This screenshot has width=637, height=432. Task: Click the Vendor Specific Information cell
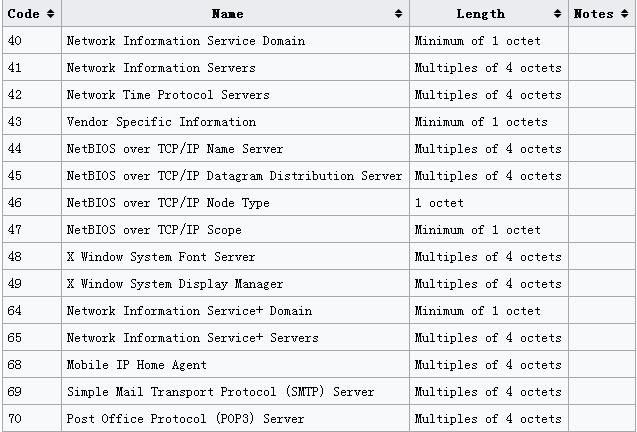coord(161,122)
